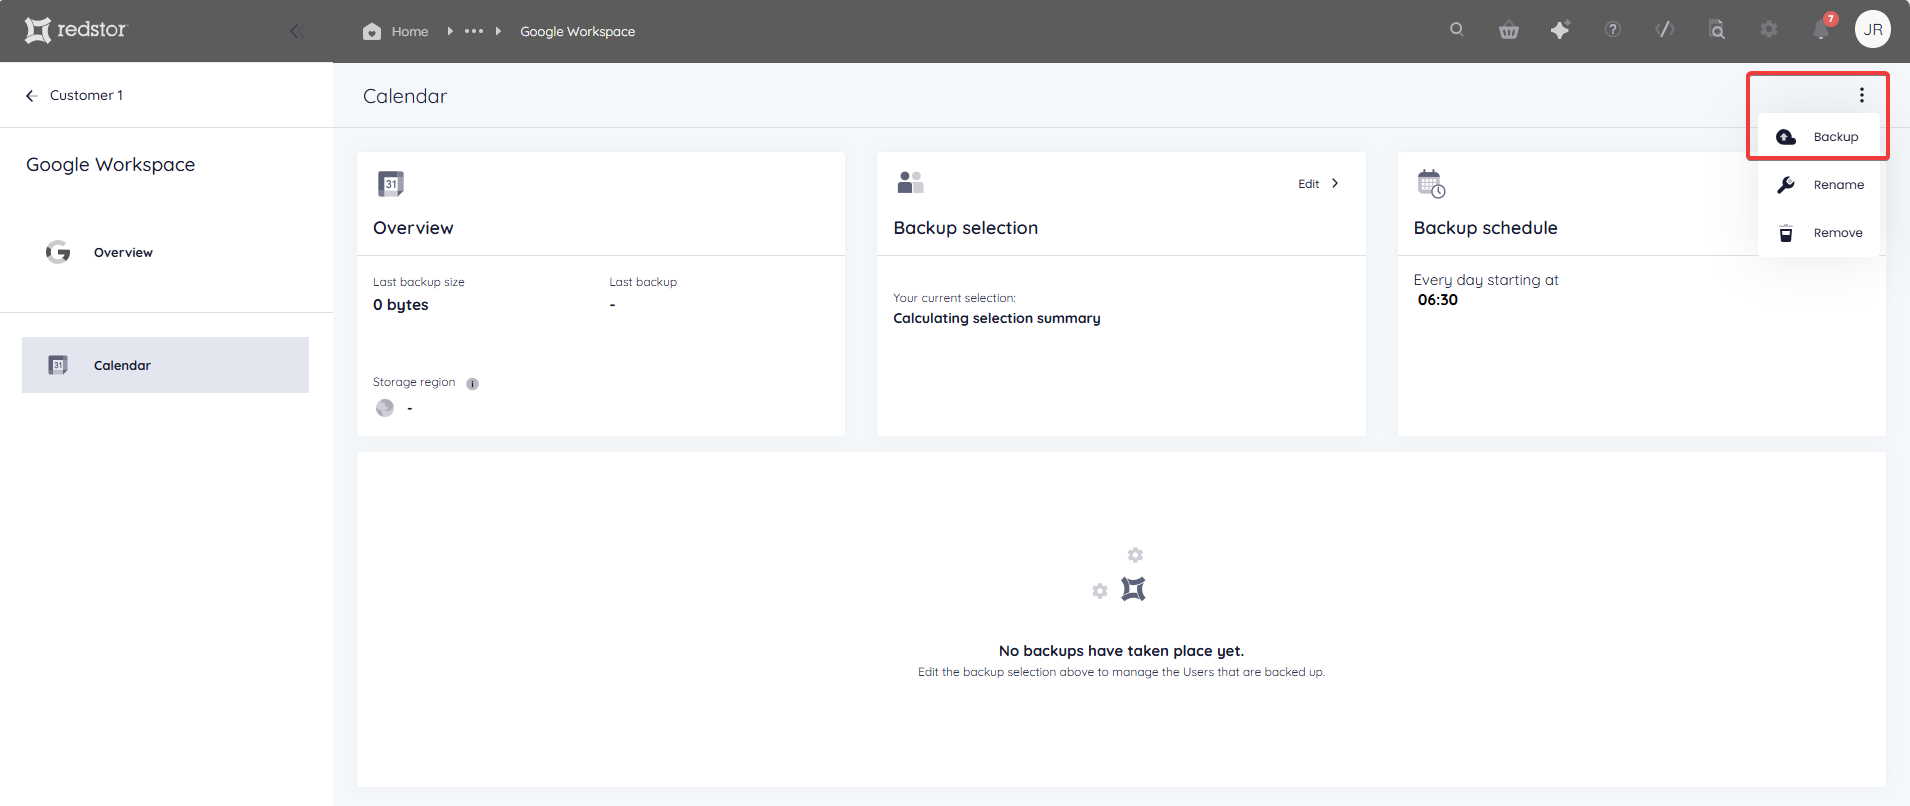1910x806 pixels.
Task: Go to Home breadcrumb link
Action: [x=410, y=31]
